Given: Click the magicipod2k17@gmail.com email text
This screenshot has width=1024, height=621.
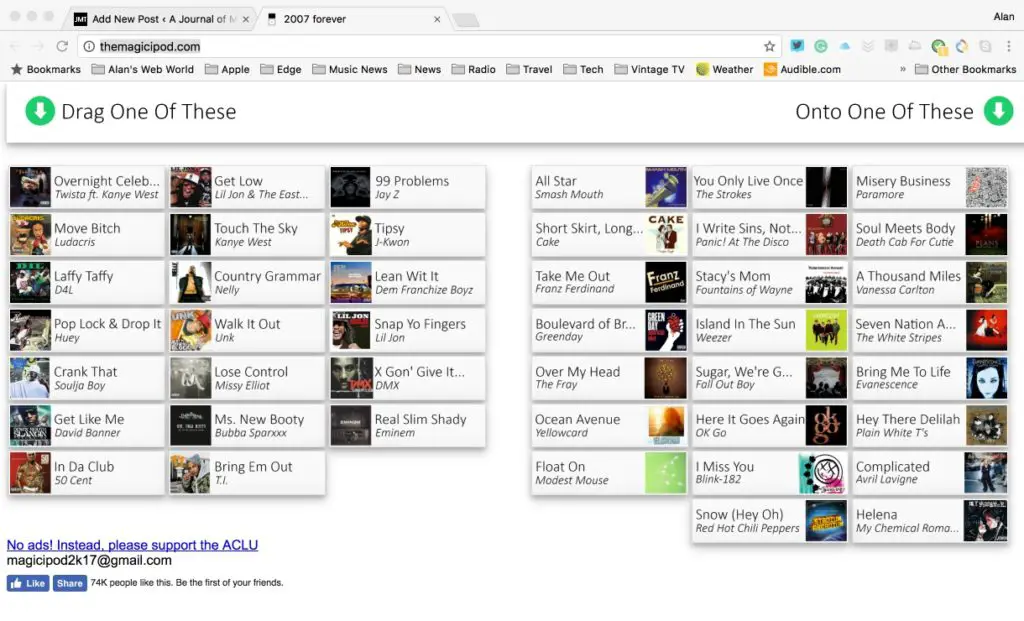Looking at the screenshot, I should (x=89, y=560).
